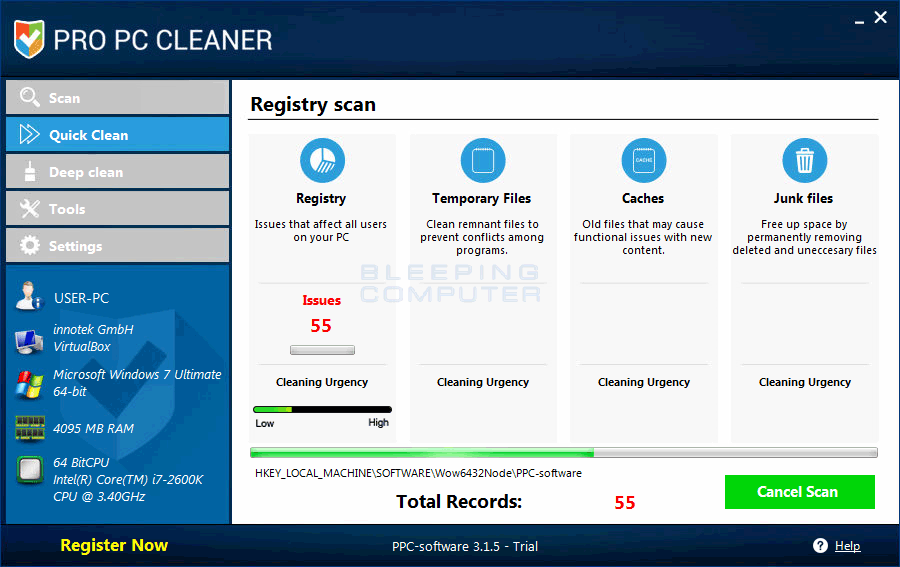Click the USER-PC user icon

[x=29, y=296]
